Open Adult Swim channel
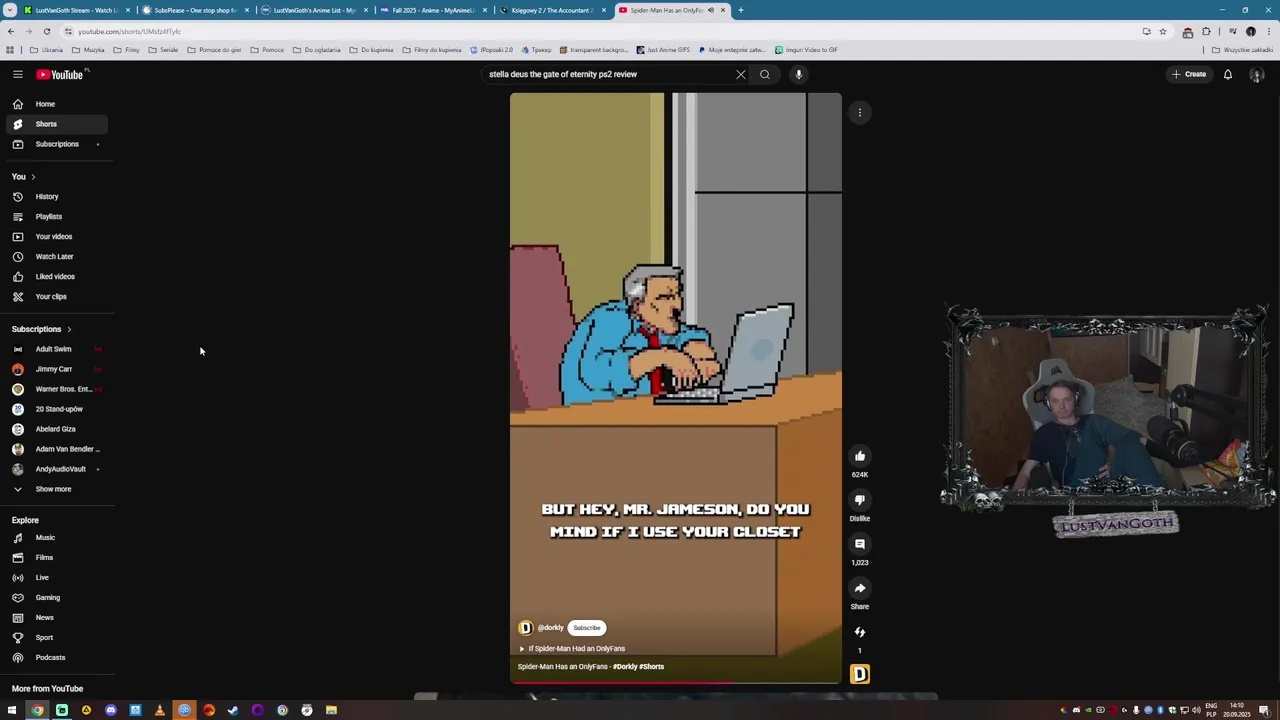This screenshot has width=1280, height=720. [x=55, y=349]
